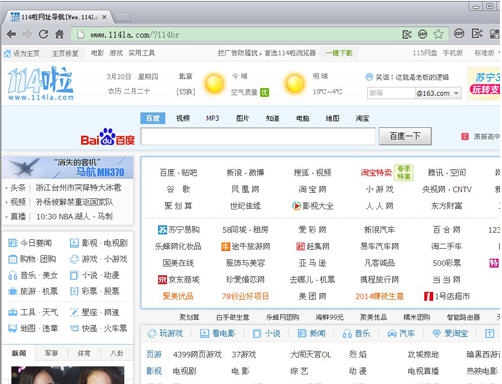This screenshot has width=502, height=384.
Task: Open 地图·违章 category icon
Action: (12, 328)
